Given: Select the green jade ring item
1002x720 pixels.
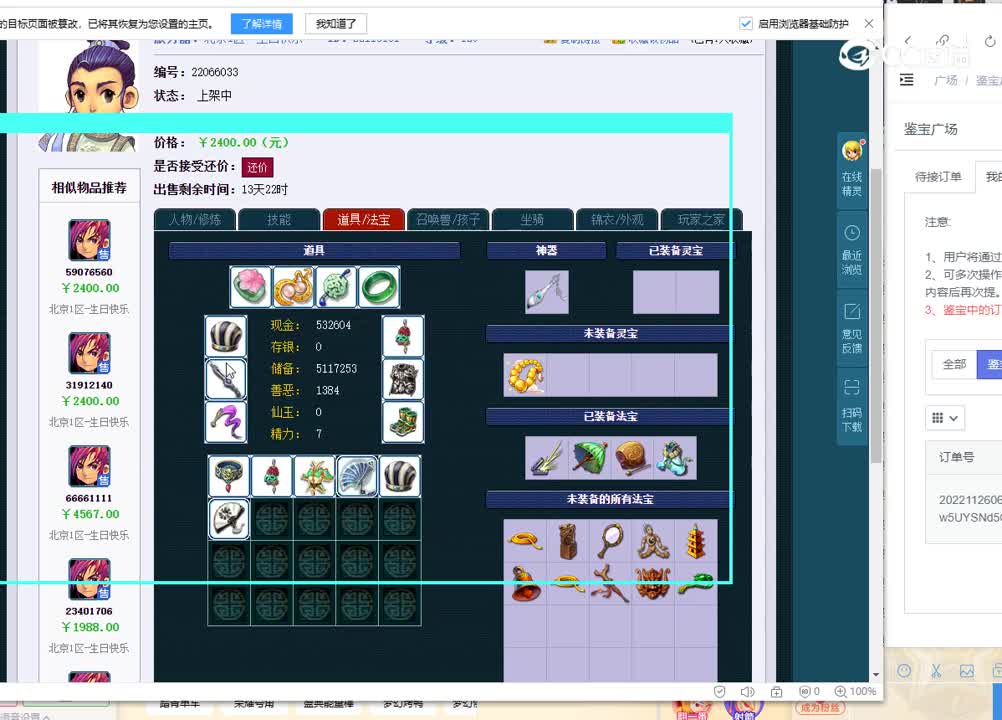Looking at the screenshot, I should tap(379, 287).
